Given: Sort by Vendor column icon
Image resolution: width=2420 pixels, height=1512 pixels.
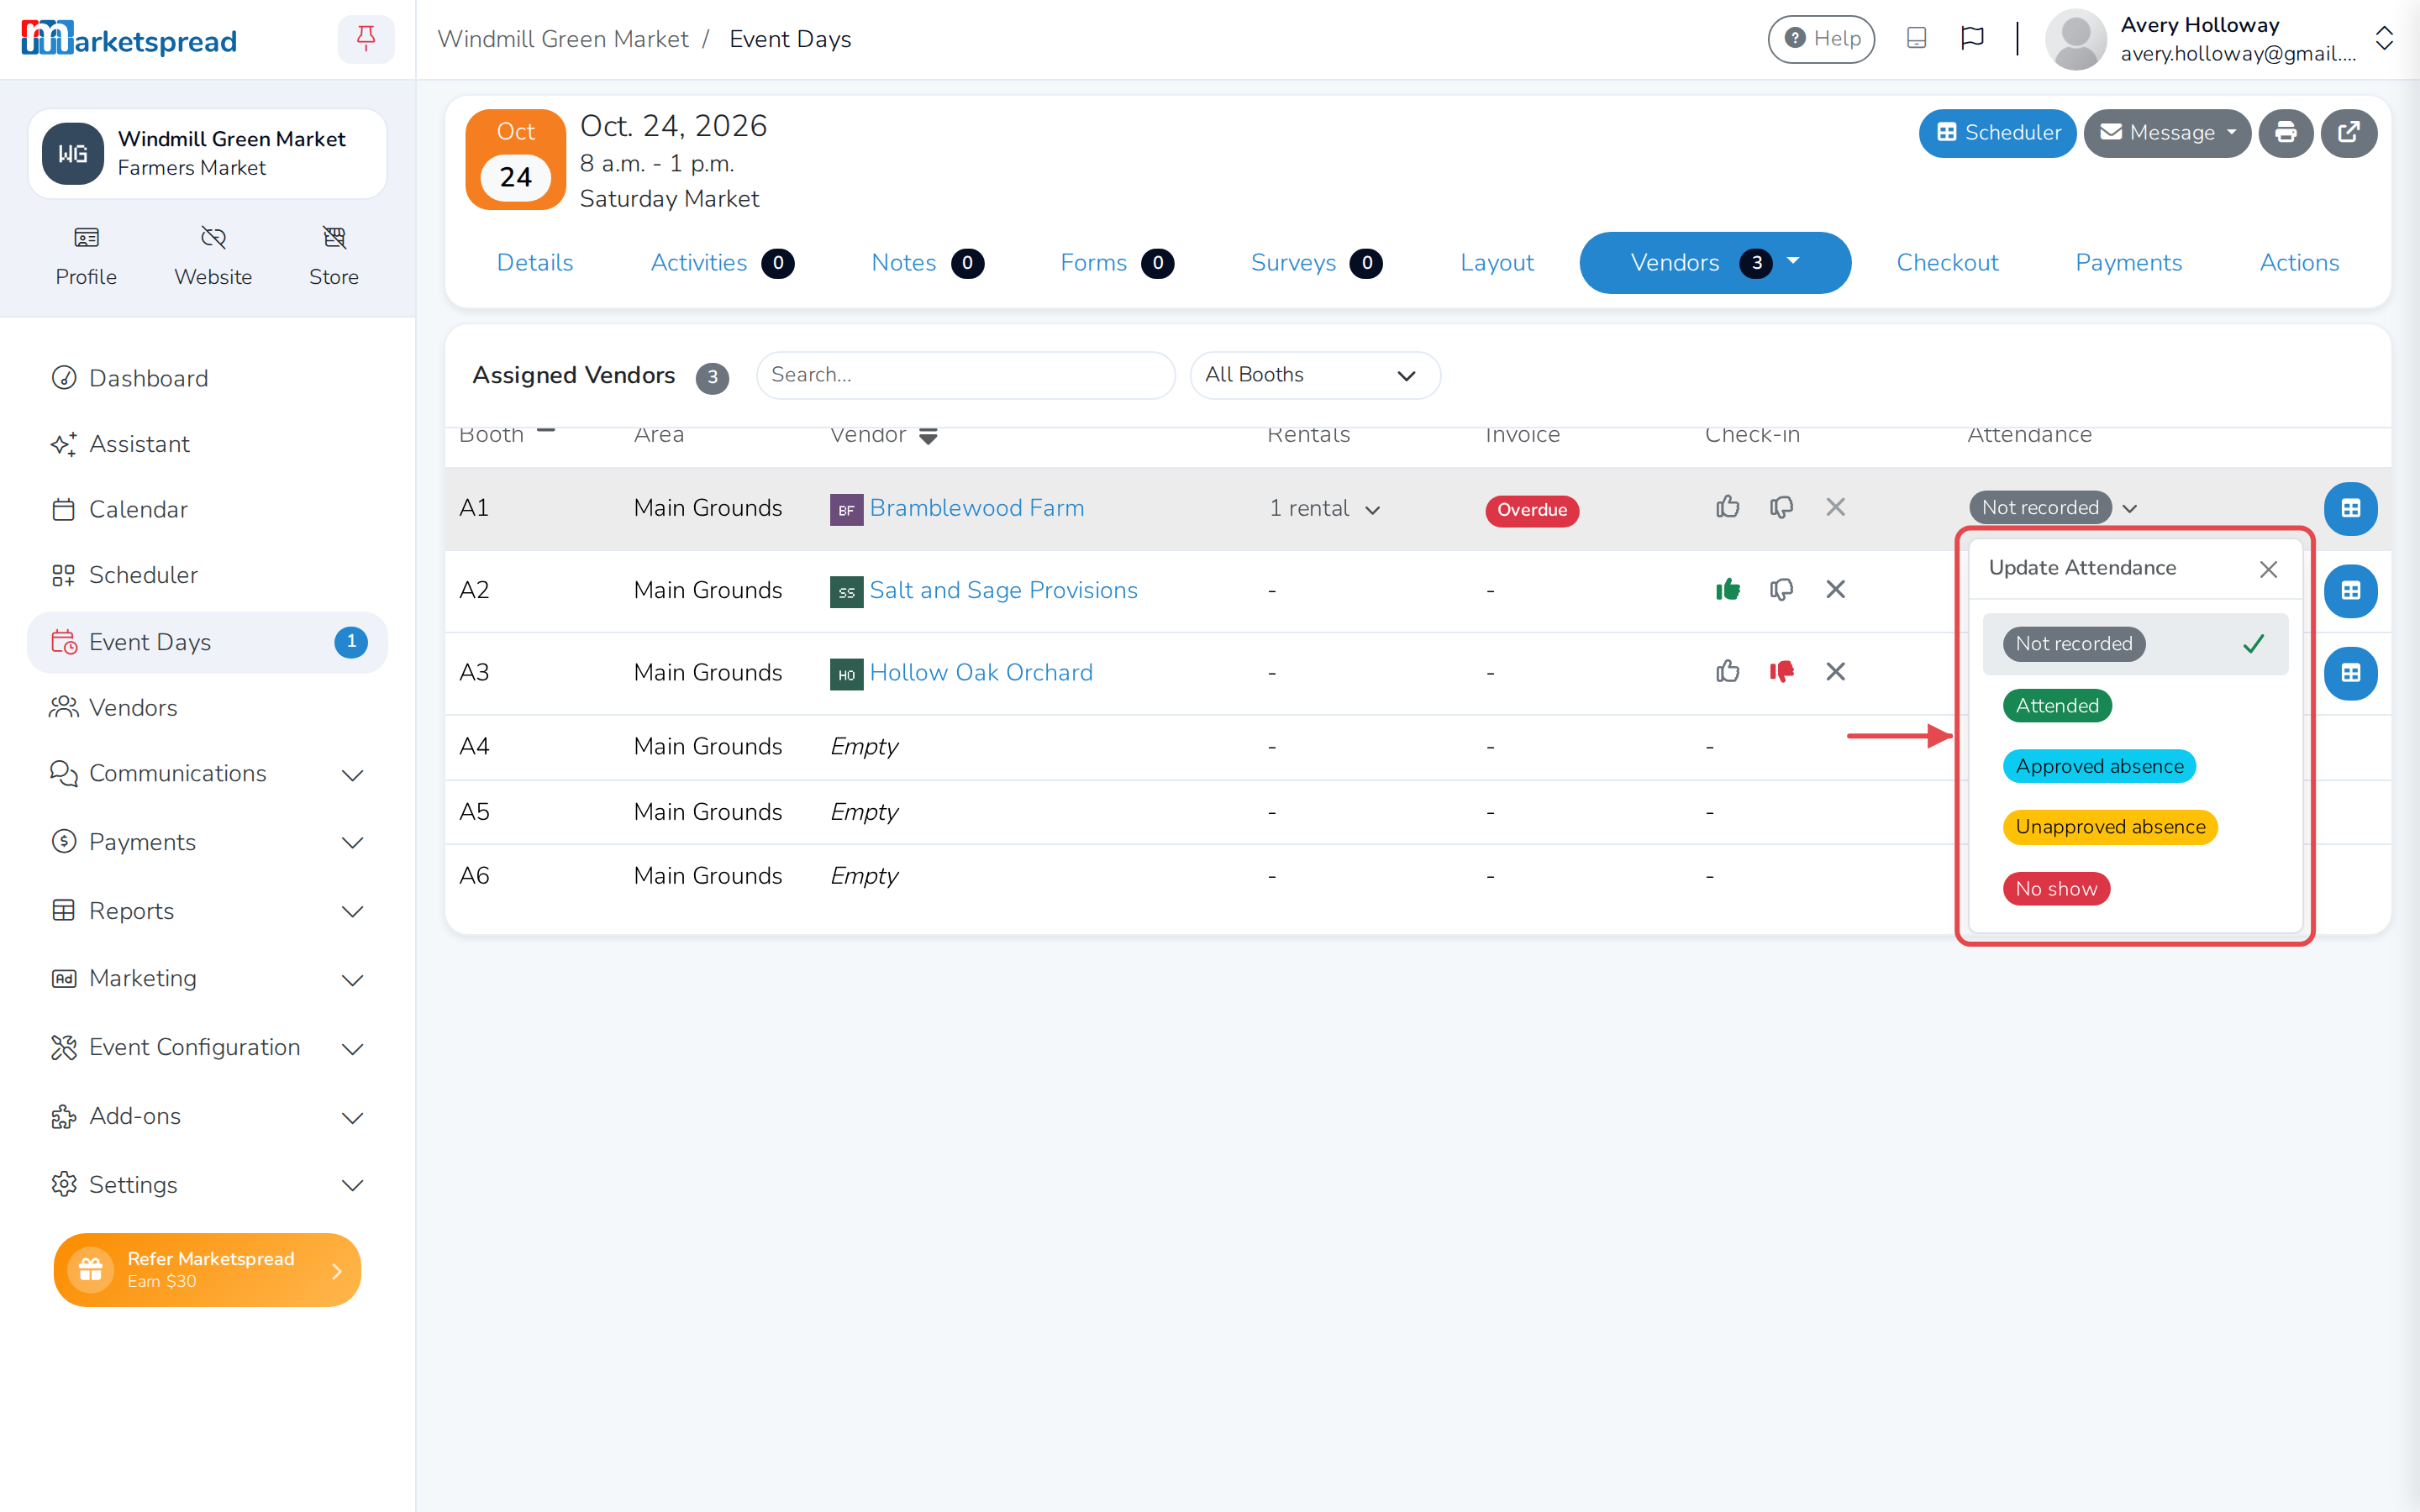Looking at the screenshot, I should coord(928,436).
